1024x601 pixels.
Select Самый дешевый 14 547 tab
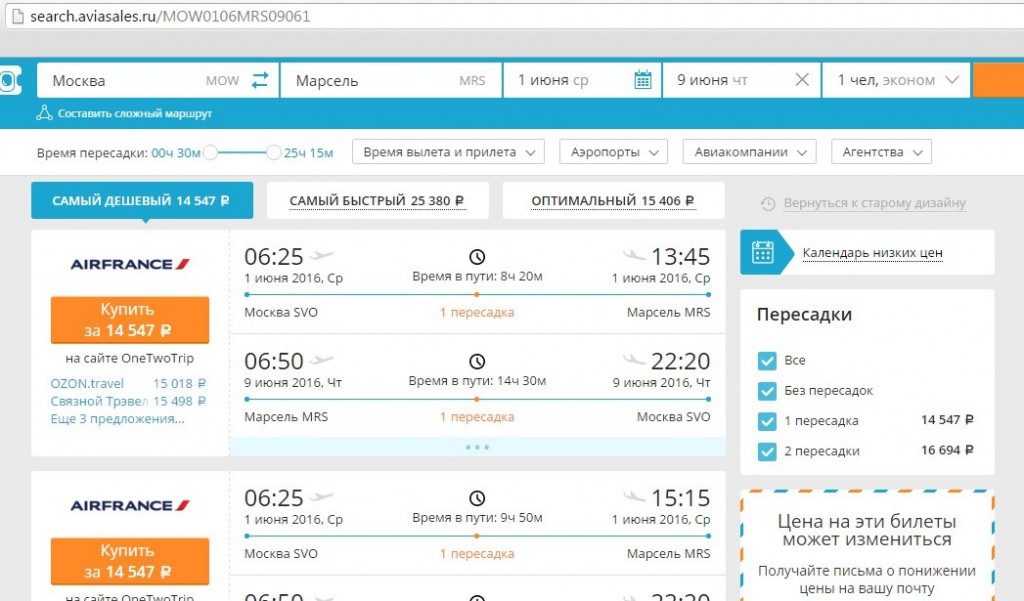[142, 201]
